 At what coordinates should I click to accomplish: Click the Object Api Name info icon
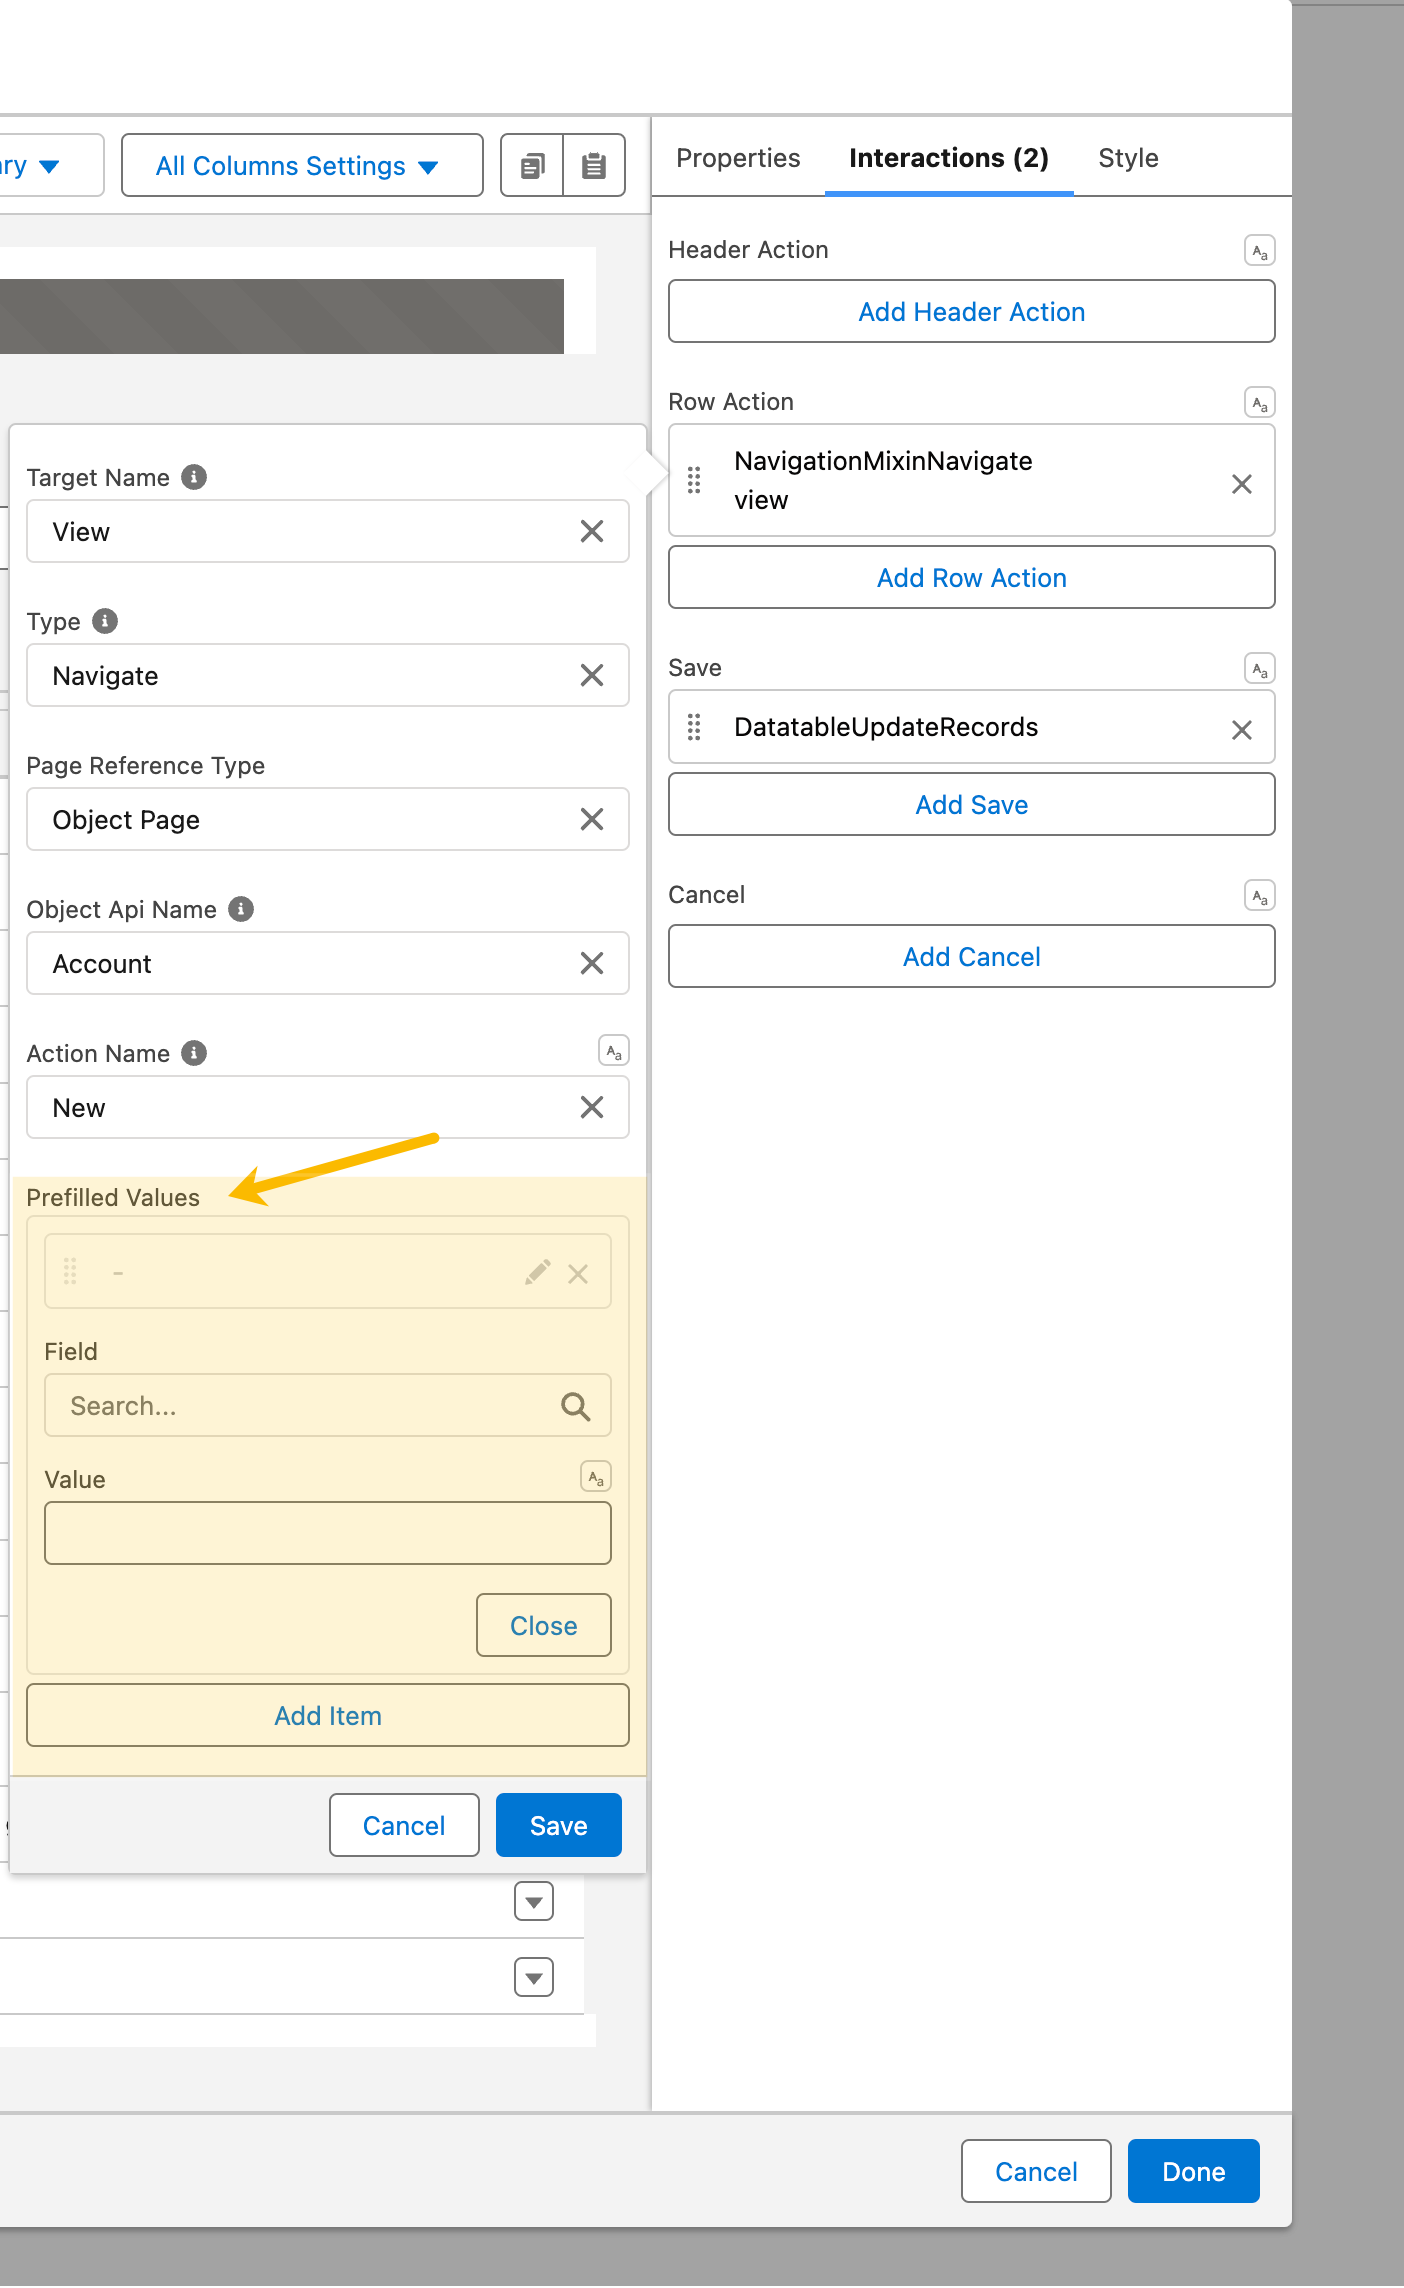tap(241, 908)
